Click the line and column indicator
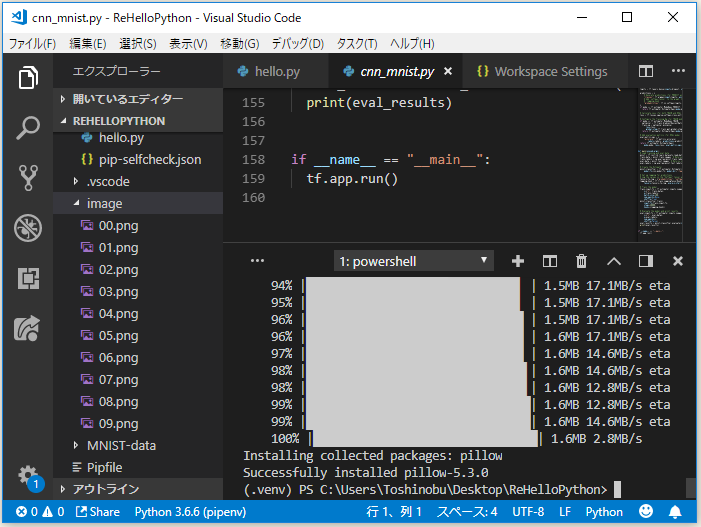701x527 pixels. pyautogui.click(x=394, y=512)
